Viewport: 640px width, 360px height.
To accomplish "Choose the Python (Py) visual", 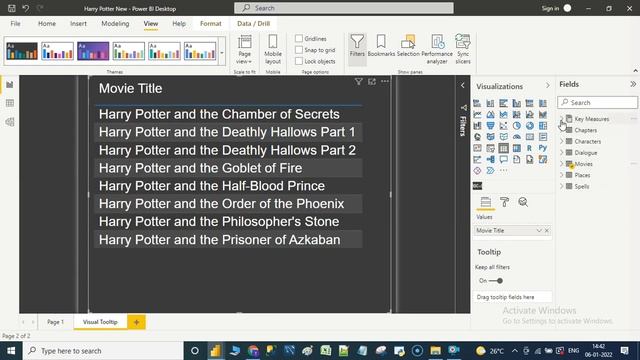I will (x=542, y=148).
